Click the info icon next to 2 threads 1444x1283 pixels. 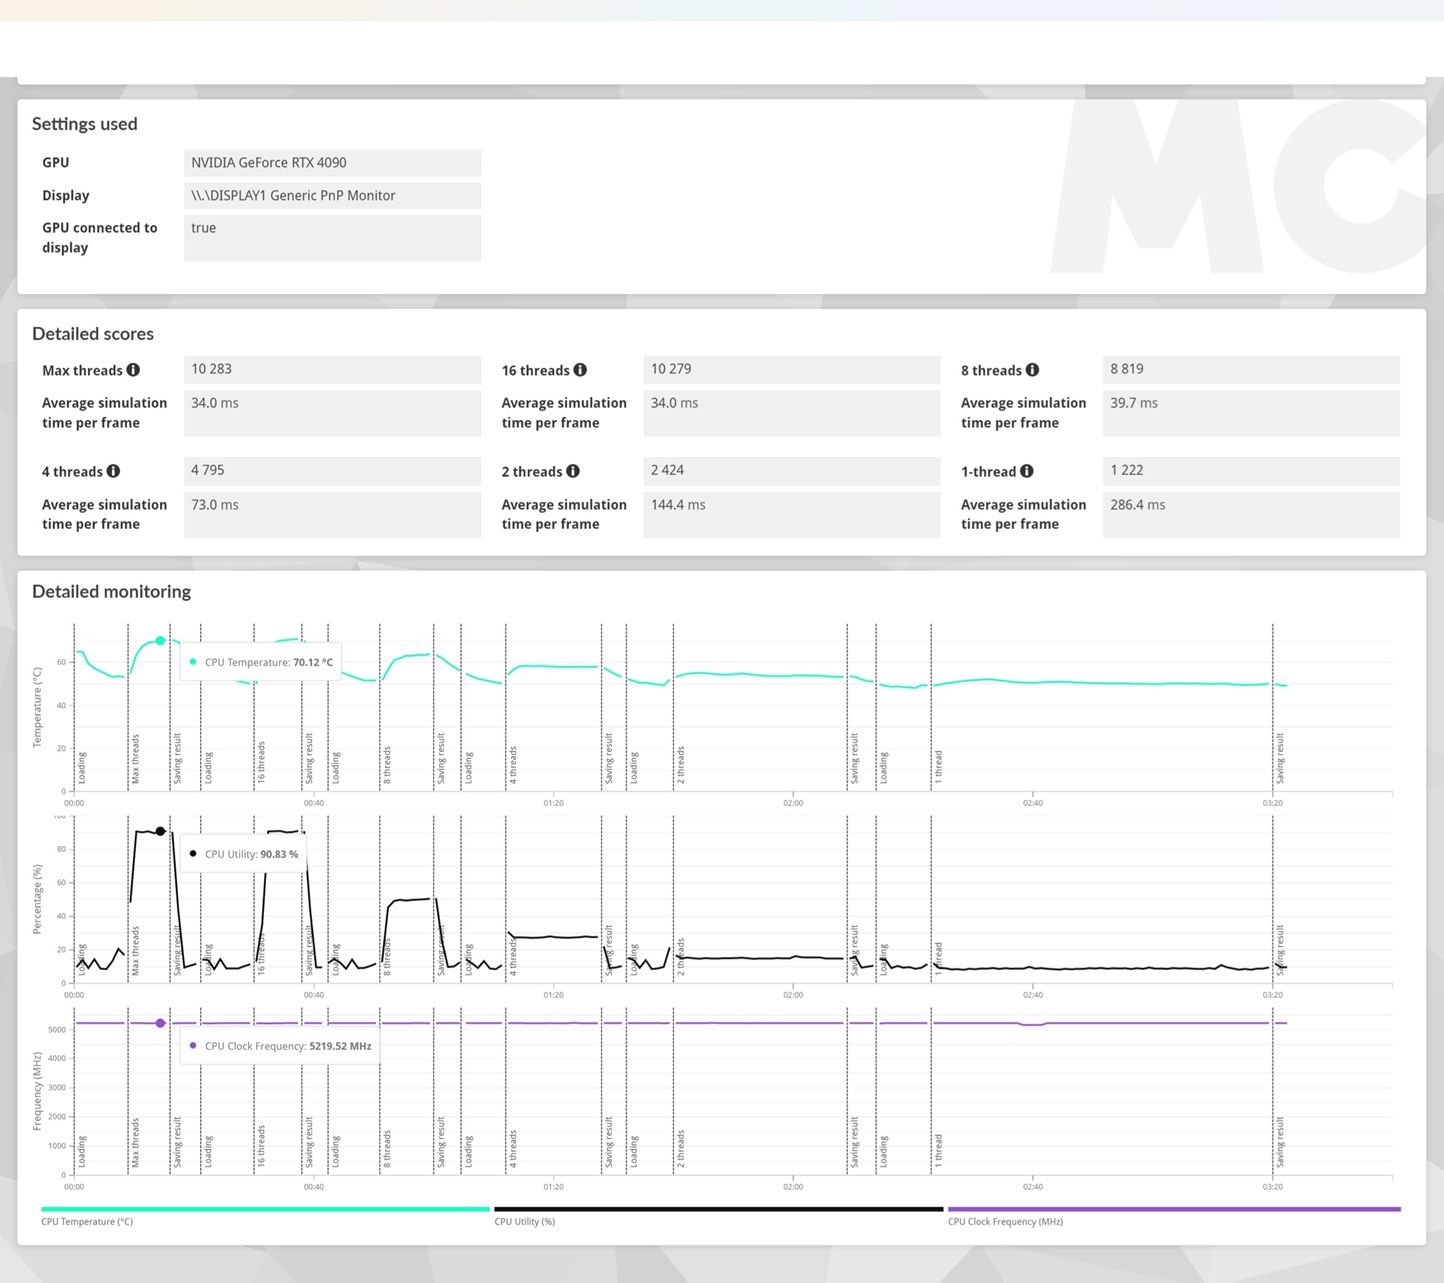(573, 471)
